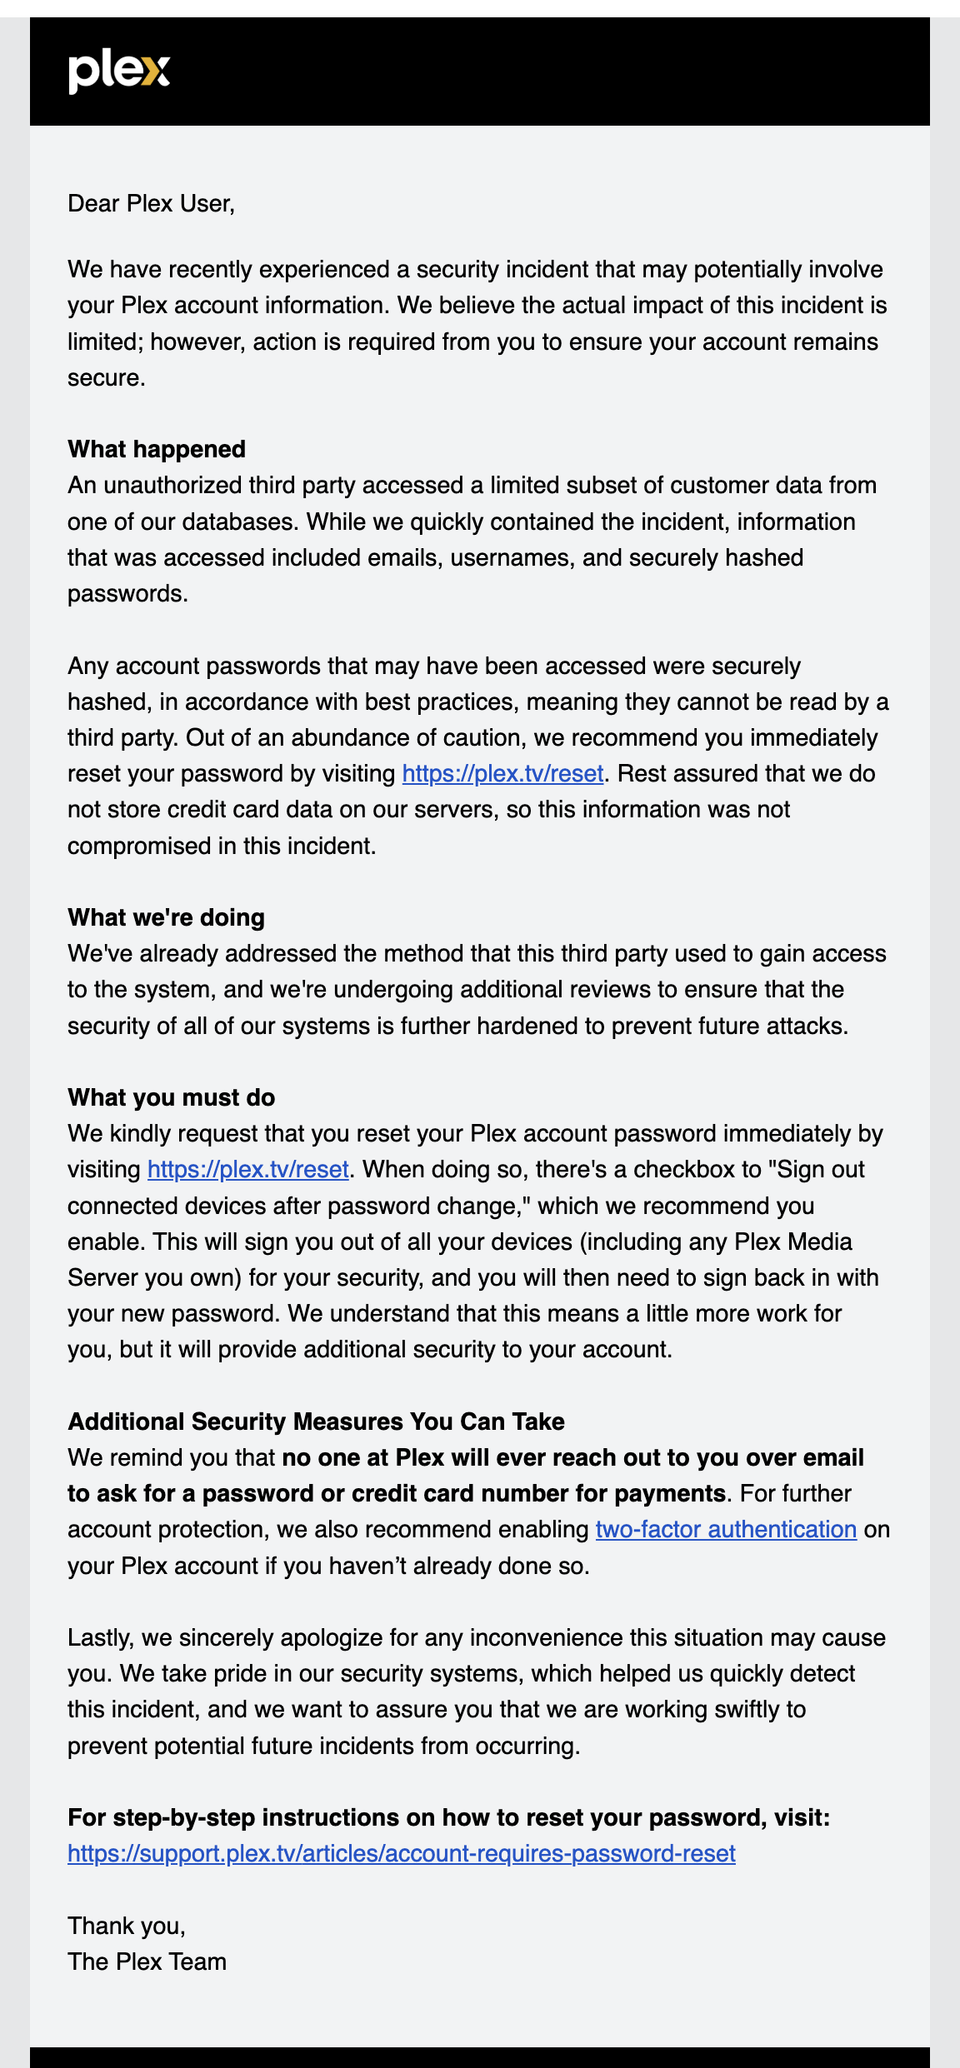The height and width of the screenshot is (2068, 960).
Task: Click the bold "For step-by-step instructions" line
Action: point(449,1818)
